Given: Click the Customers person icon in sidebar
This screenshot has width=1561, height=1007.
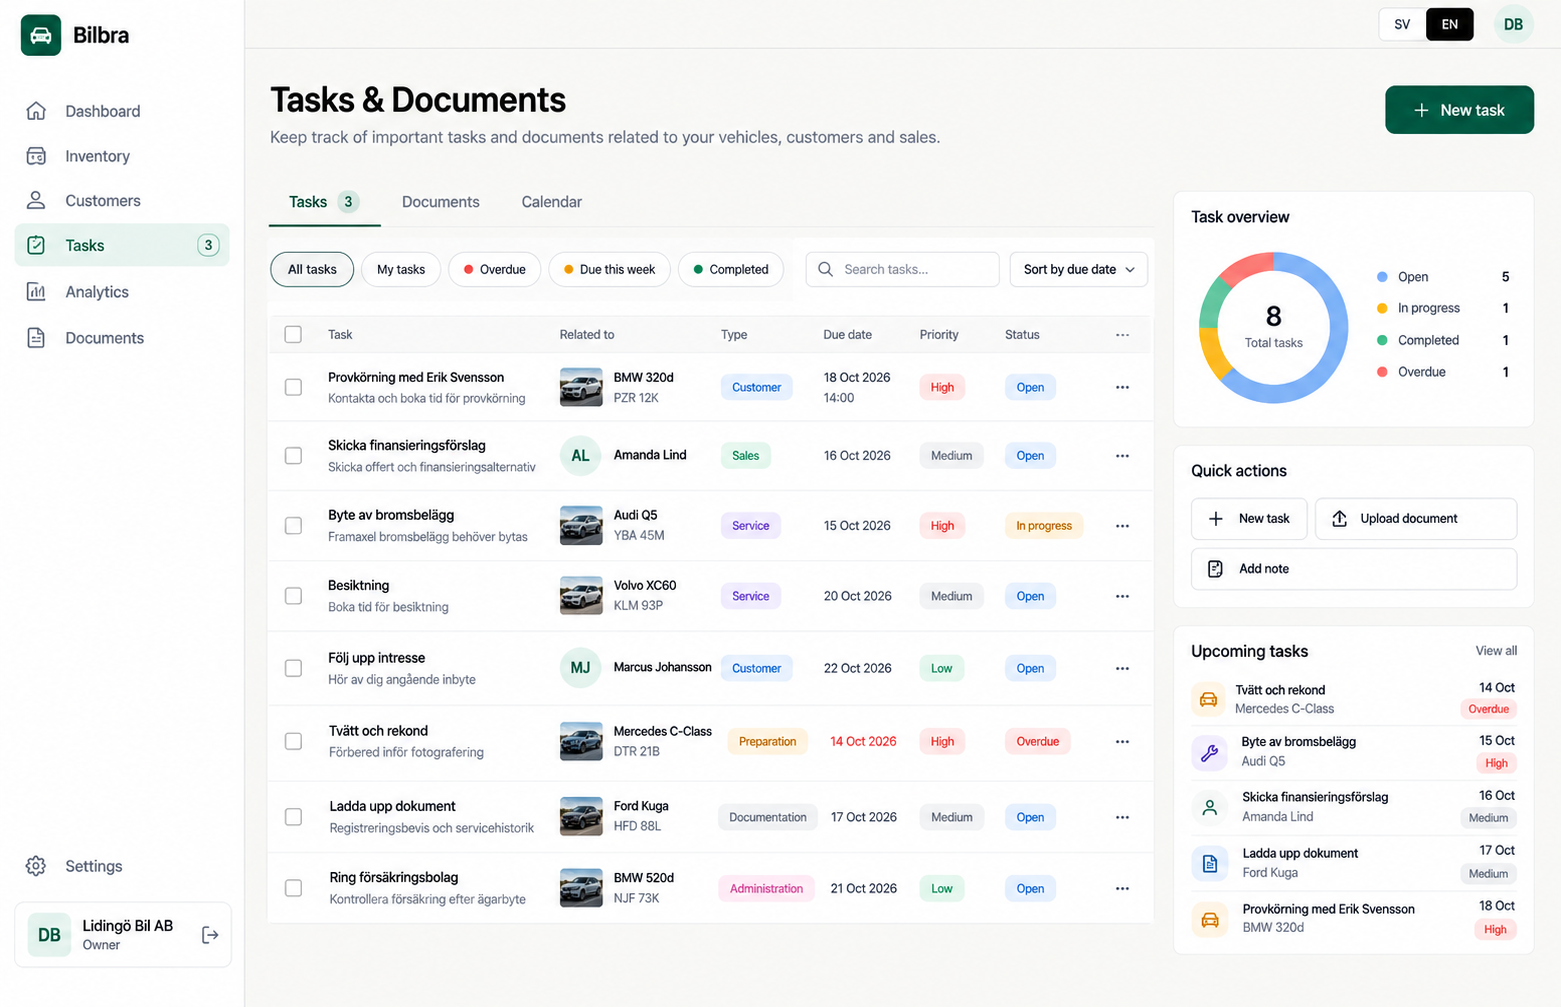Looking at the screenshot, I should 36,200.
